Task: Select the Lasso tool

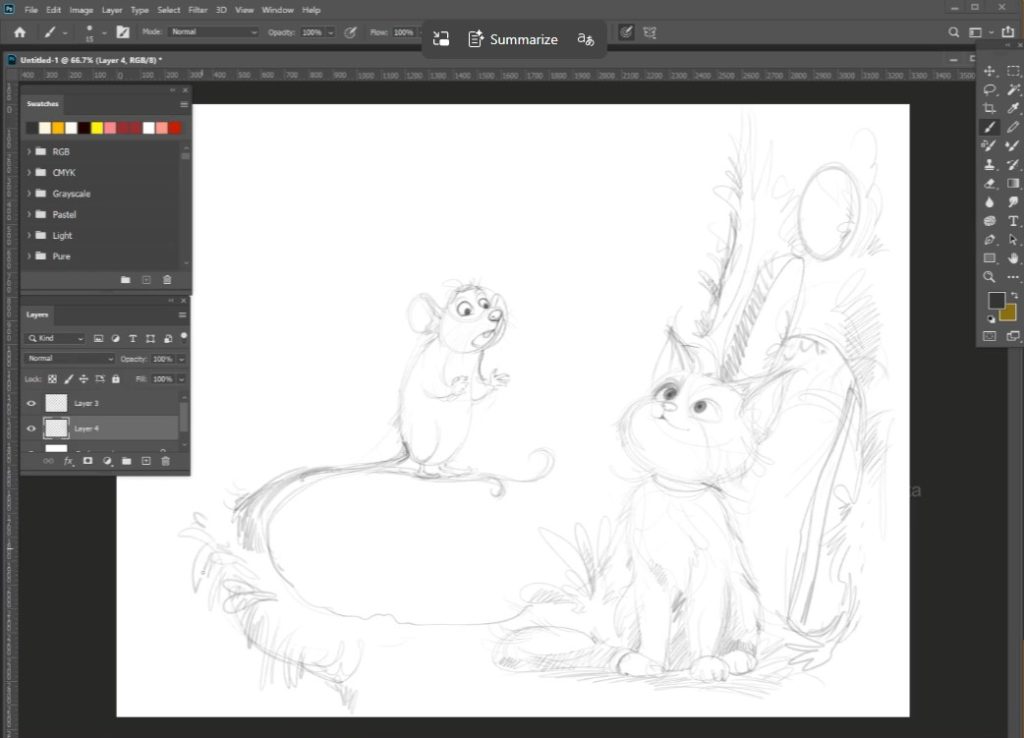Action: coord(989,90)
